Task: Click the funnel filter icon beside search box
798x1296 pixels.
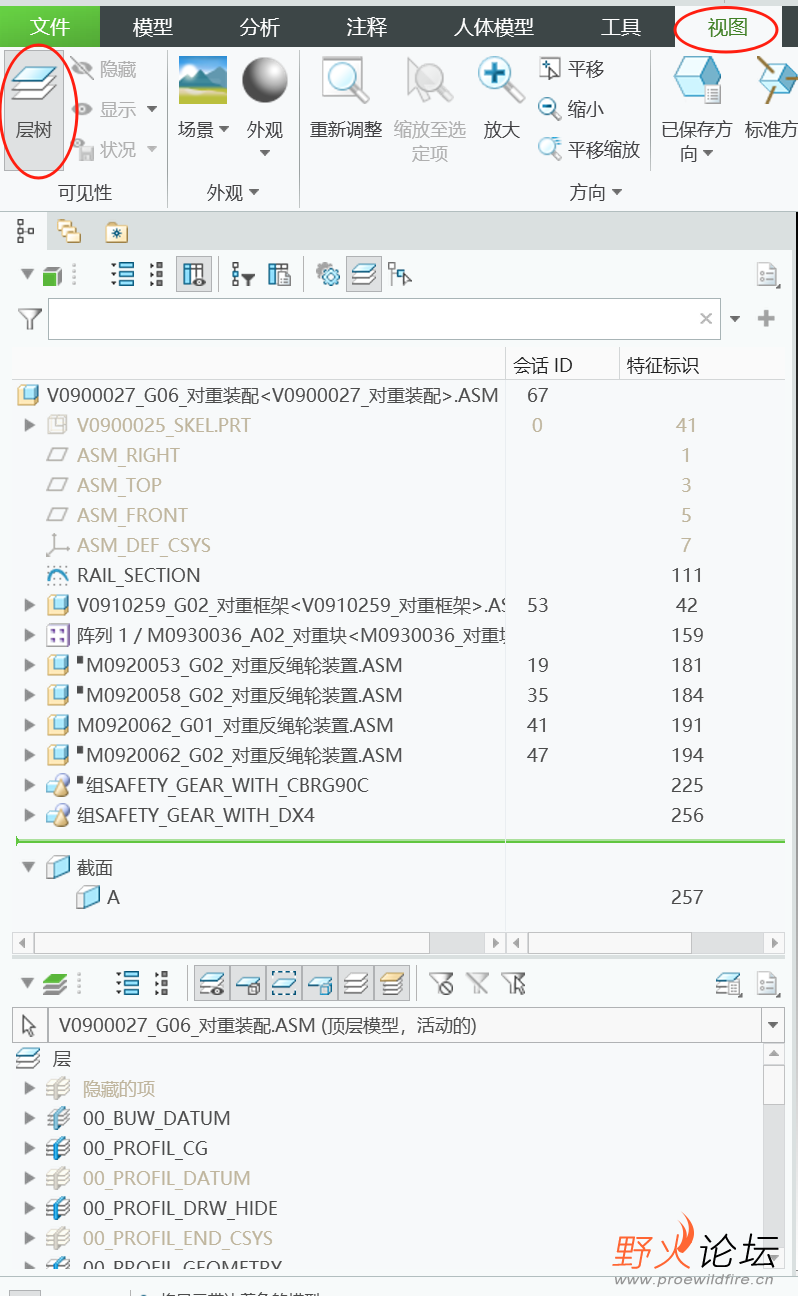Action: (x=30, y=319)
